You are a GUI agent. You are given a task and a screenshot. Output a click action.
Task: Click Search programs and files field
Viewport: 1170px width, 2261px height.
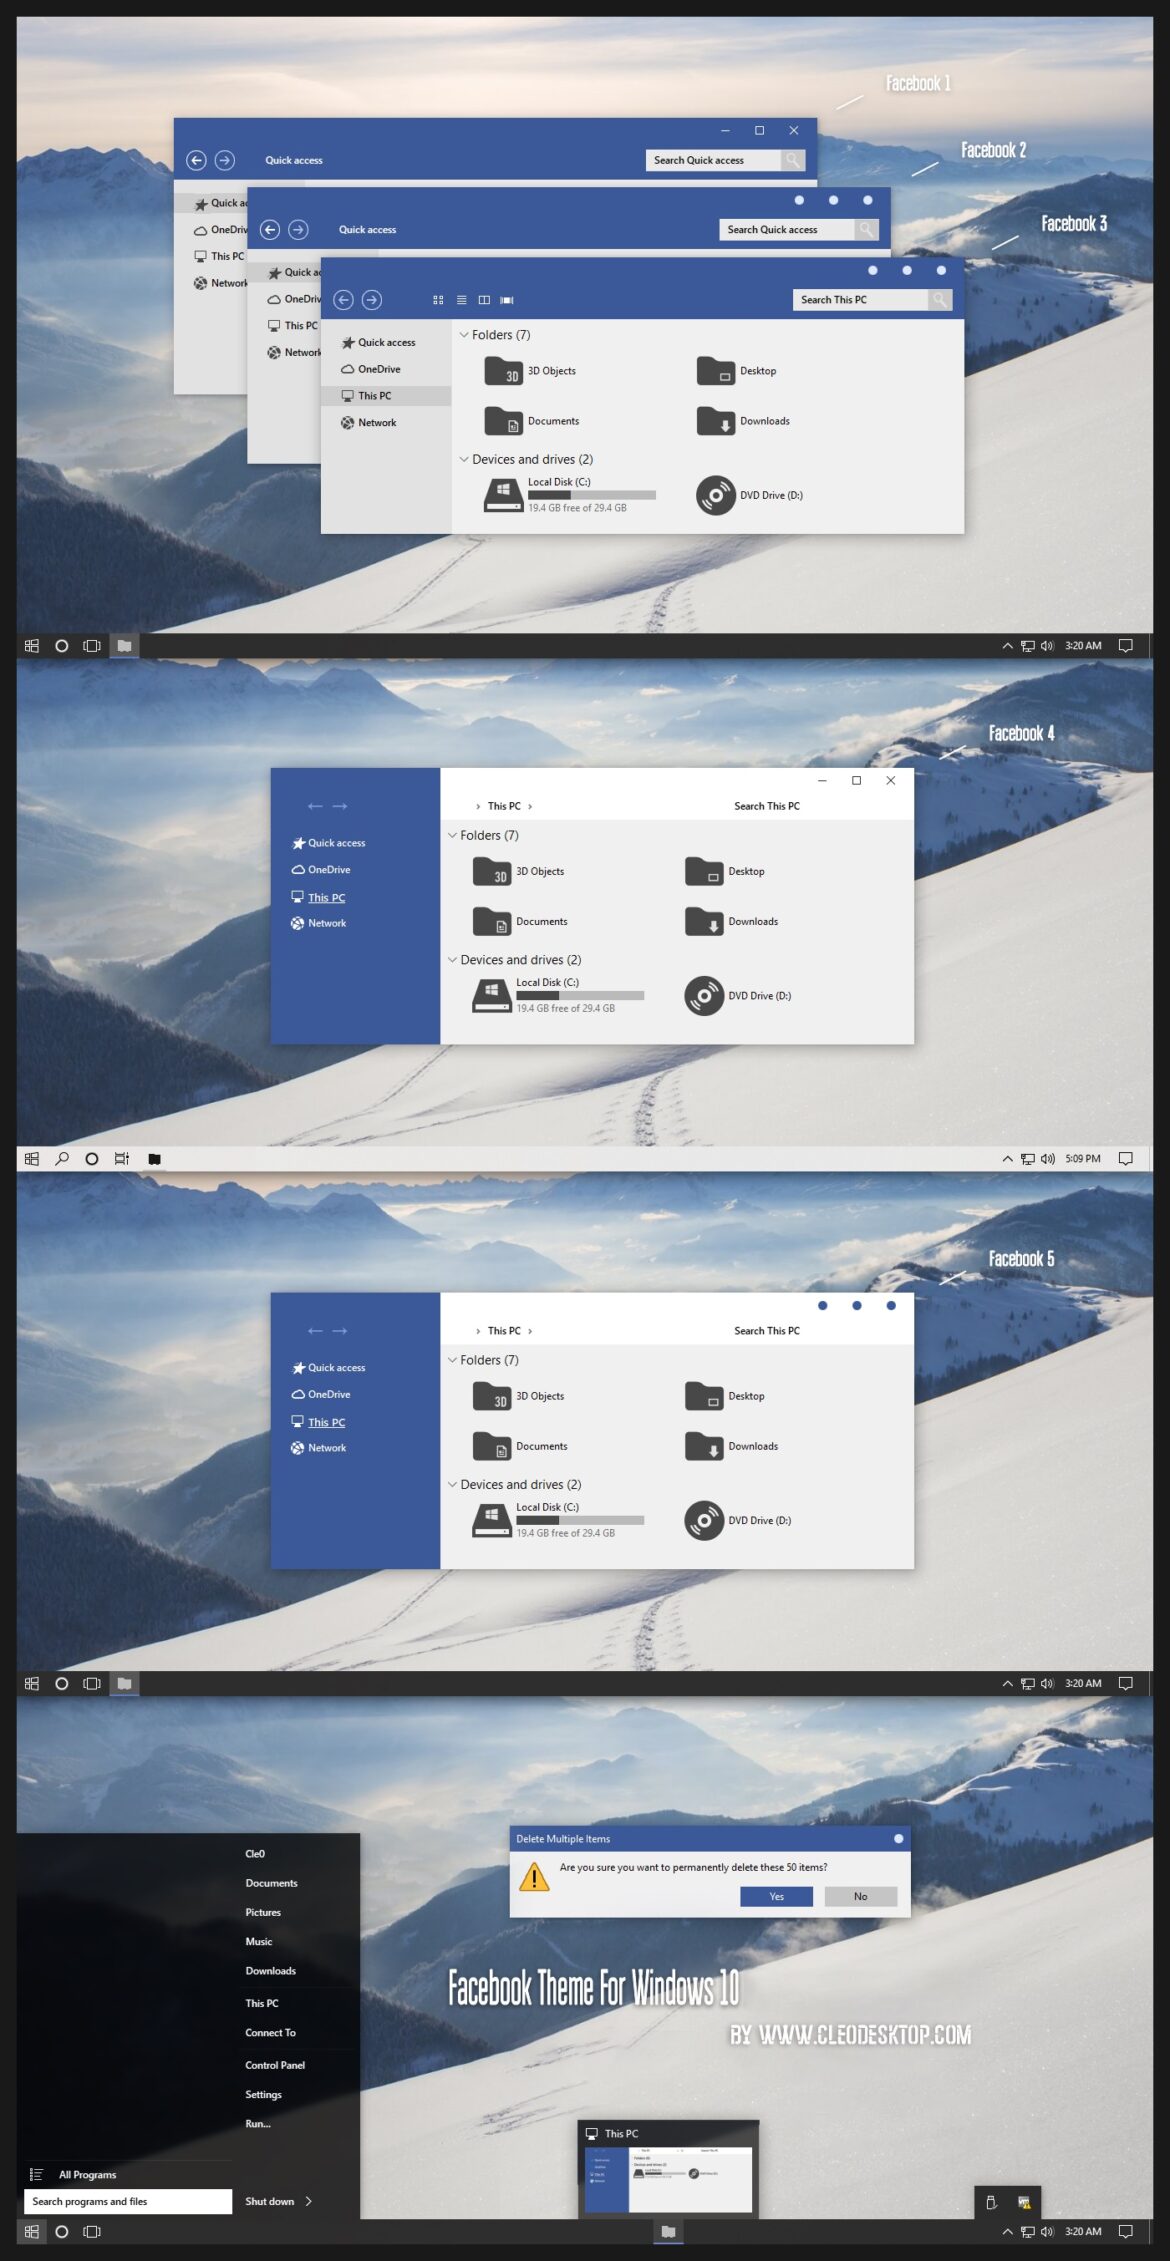(x=128, y=2201)
